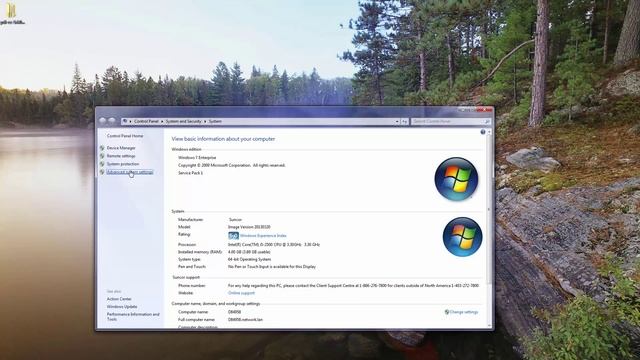Select the folder icon on the desktop

pyautogui.click(x=11, y=10)
